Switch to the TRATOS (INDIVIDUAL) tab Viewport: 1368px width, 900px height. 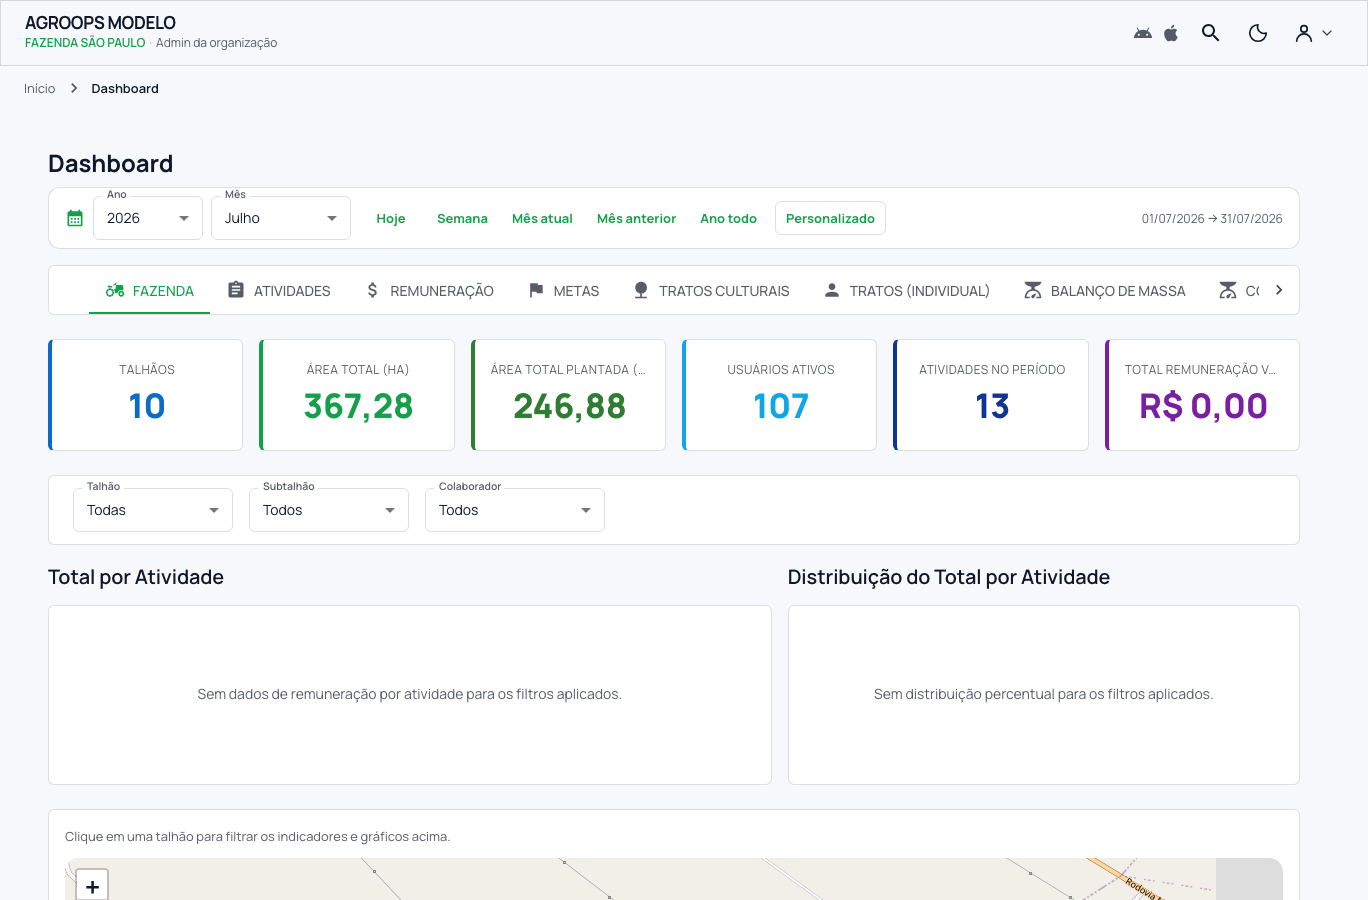pyautogui.click(x=906, y=291)
